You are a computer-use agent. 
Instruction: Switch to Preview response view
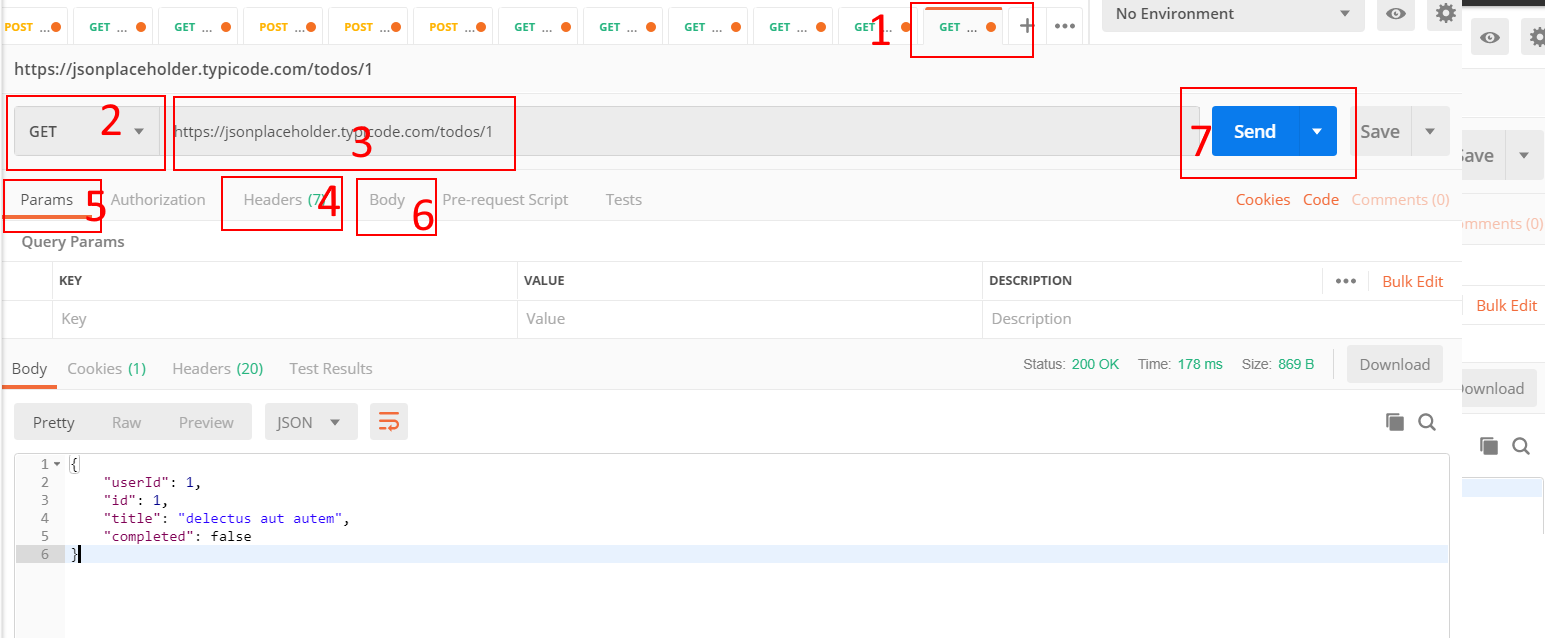[206, 422]
